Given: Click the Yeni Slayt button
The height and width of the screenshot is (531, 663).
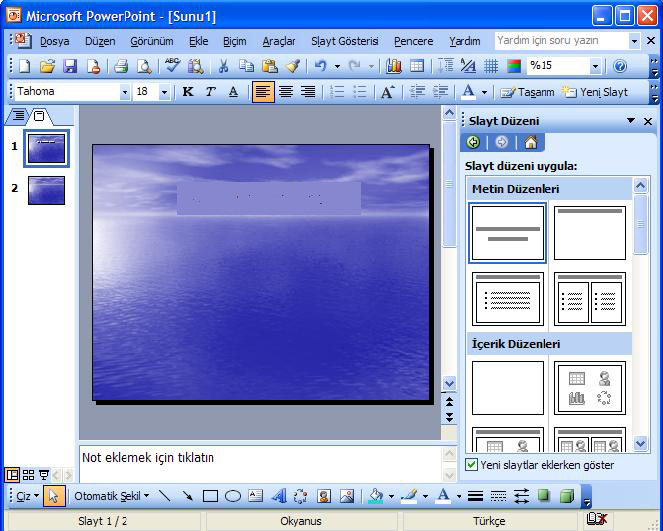Looking at the screenshot, I should (596, 92).
